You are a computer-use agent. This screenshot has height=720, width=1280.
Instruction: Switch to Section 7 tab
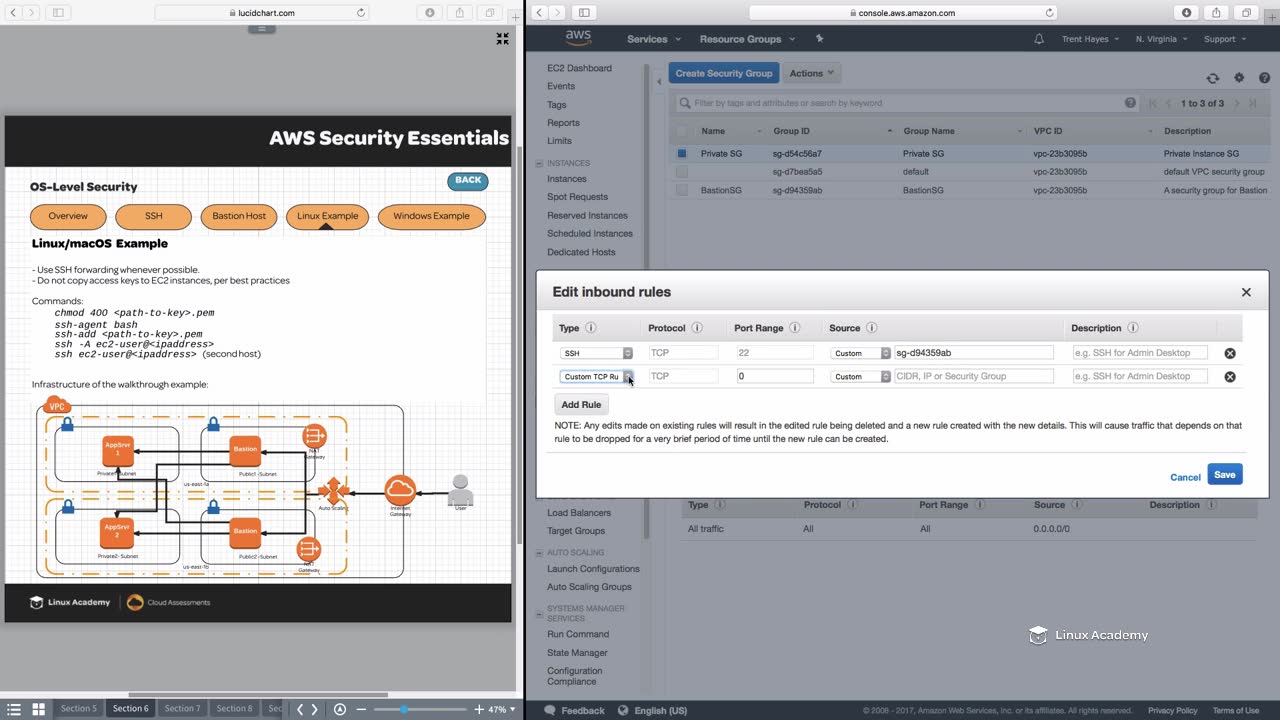(x=182, y=709)
